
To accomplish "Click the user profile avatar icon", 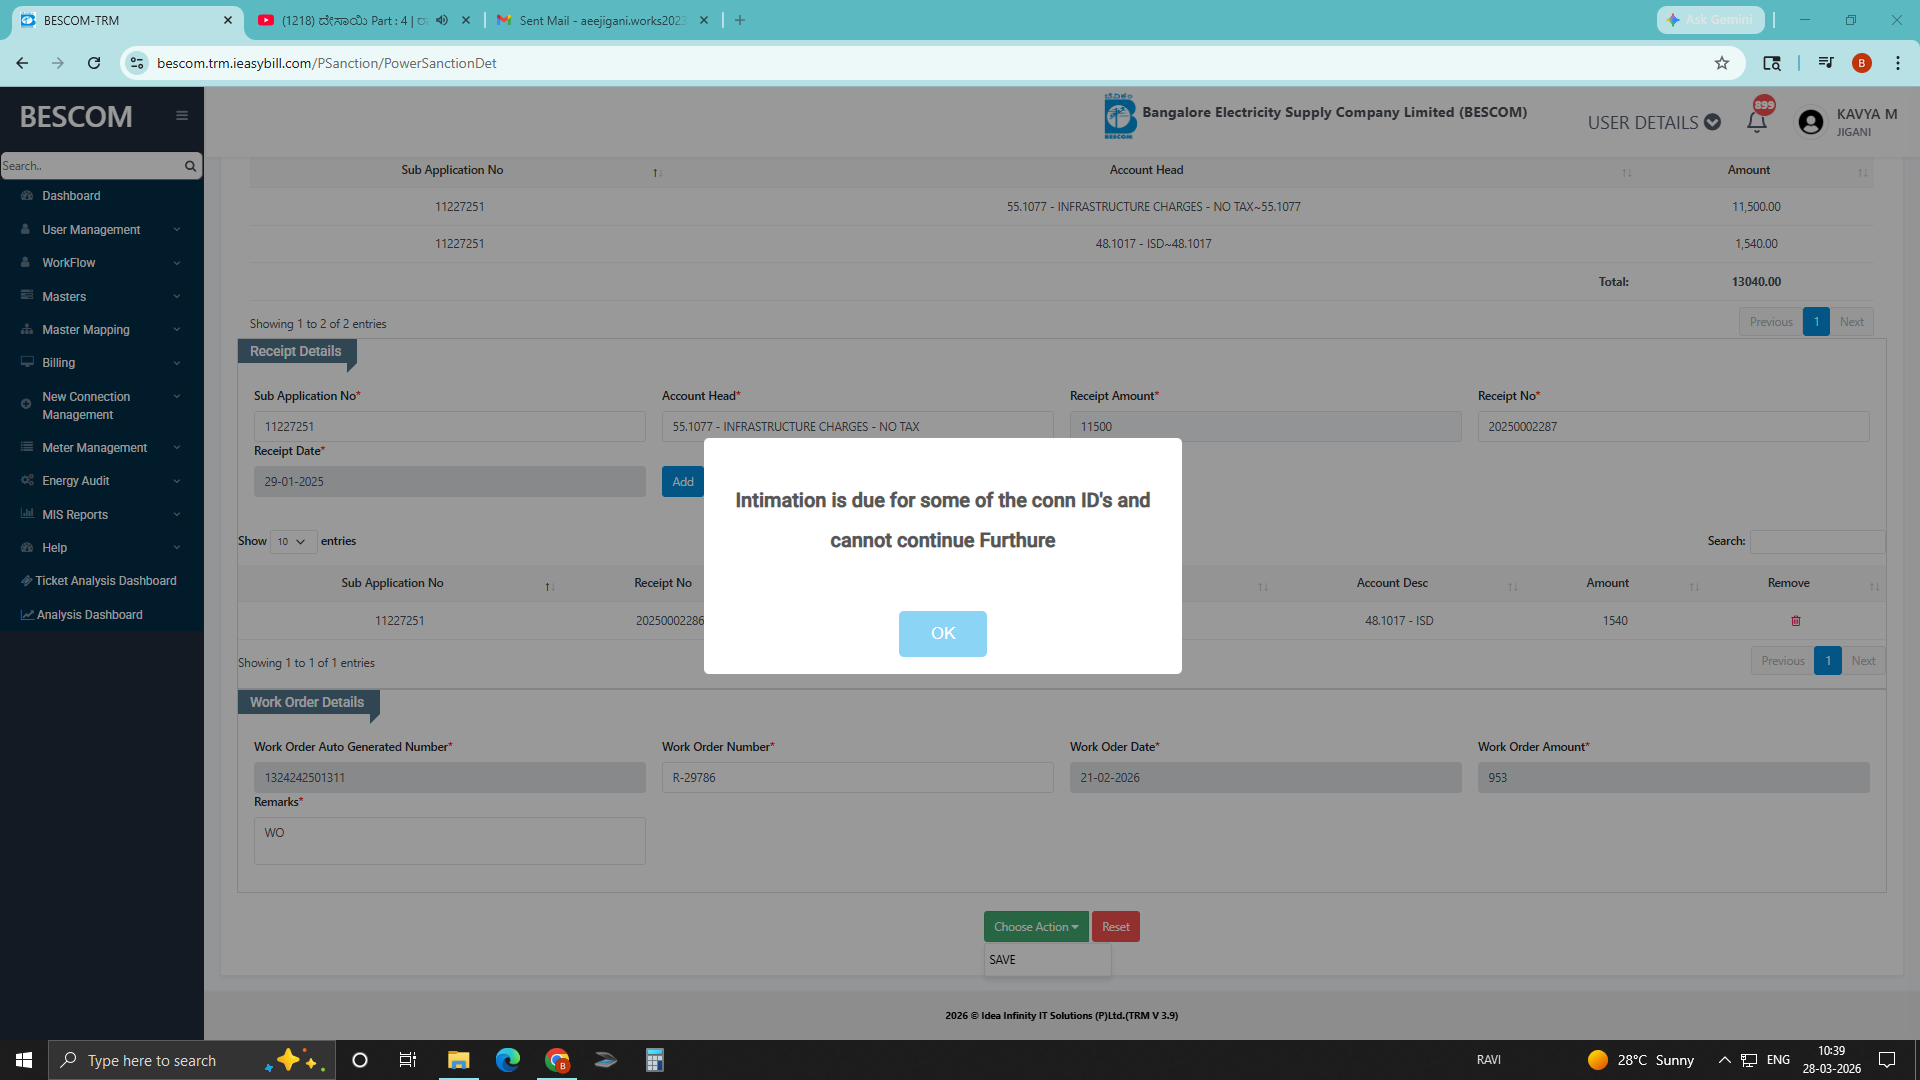I will (x=1810, y=122).
